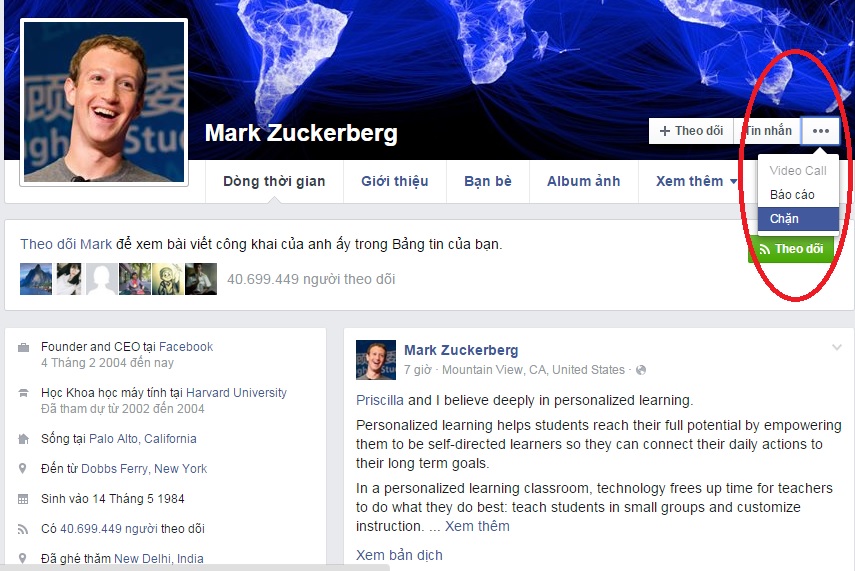855x571 pixels.
Task: Click Mark Zuckerberg's large profile picture
Action: [x=104, y=102]
